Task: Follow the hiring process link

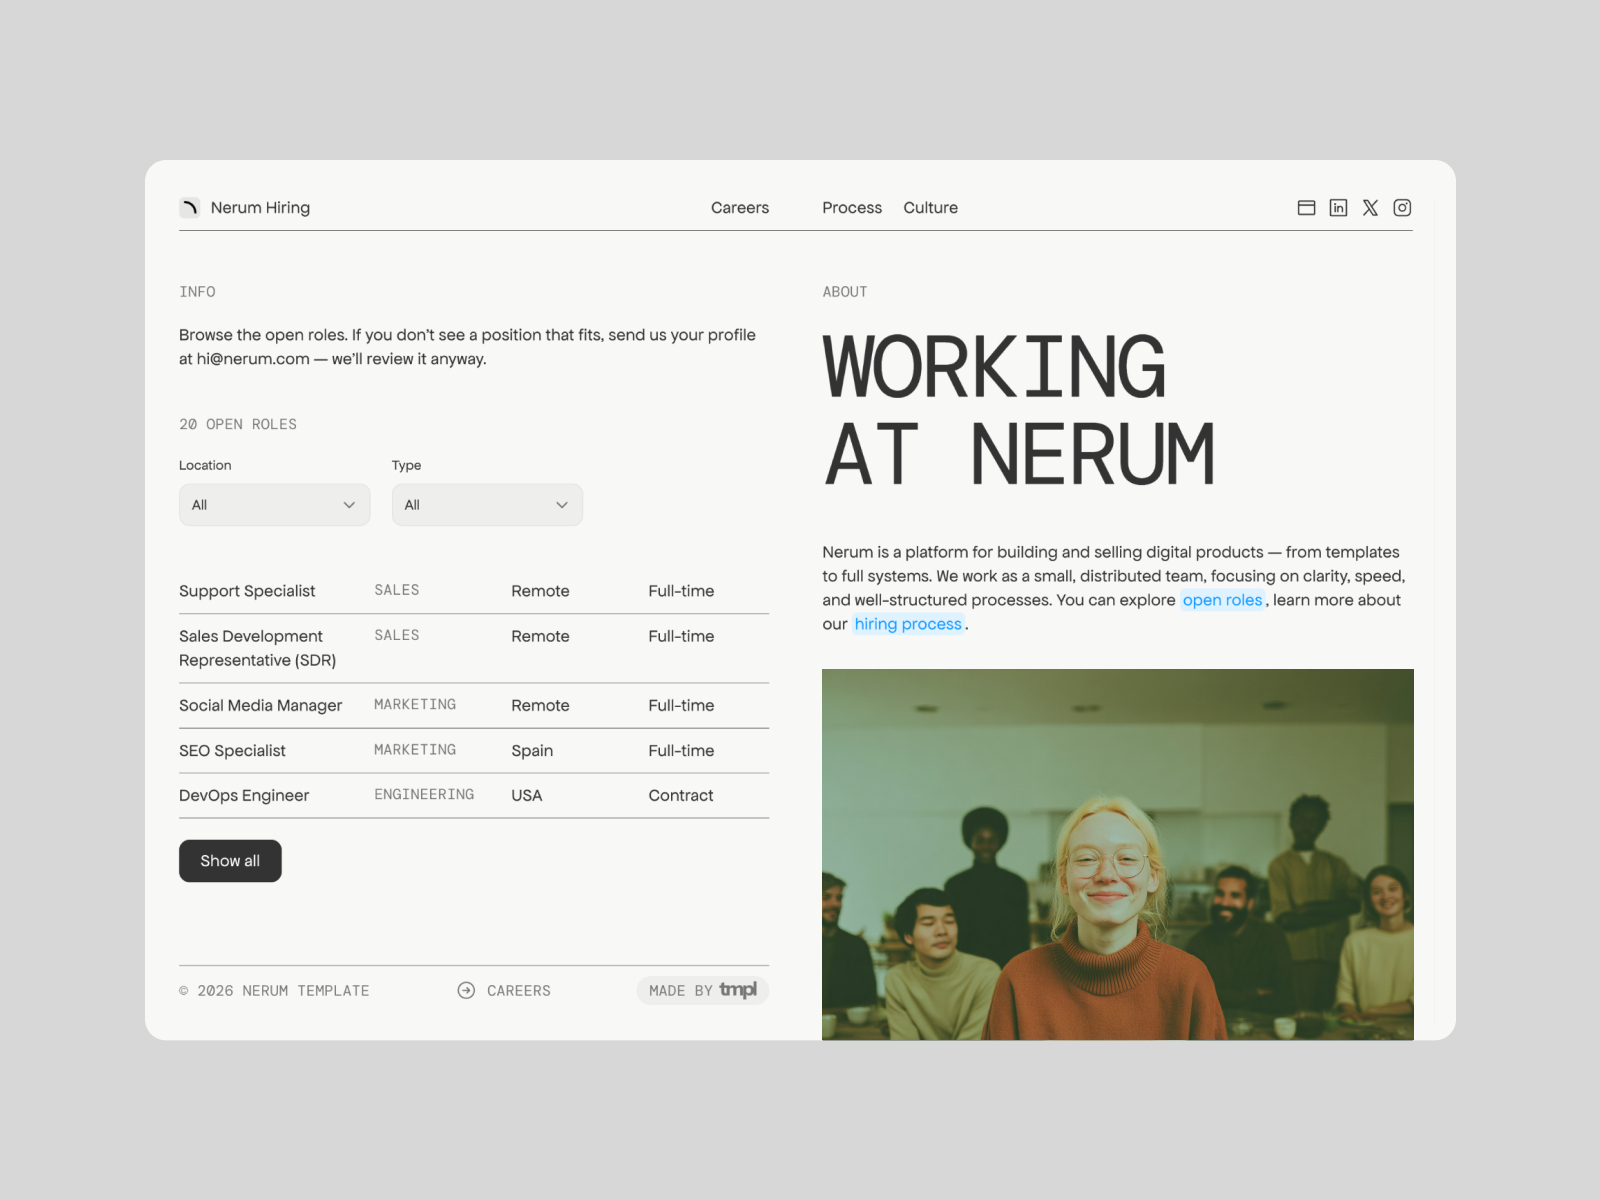Action: [x=907, y=623]
